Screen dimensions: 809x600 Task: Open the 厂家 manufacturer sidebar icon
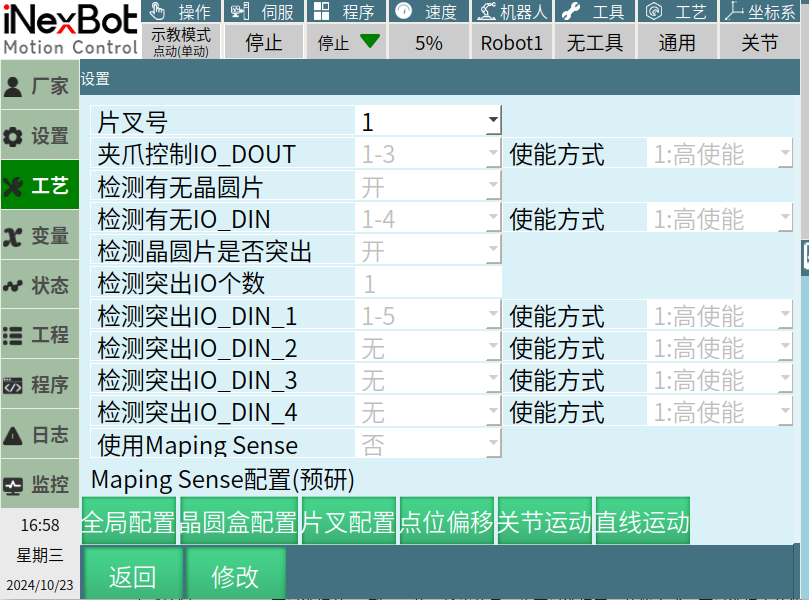14,86
